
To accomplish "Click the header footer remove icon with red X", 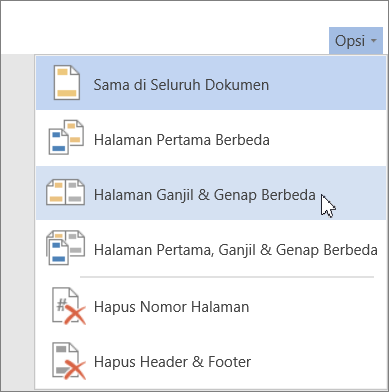I will tap(68, 361).
